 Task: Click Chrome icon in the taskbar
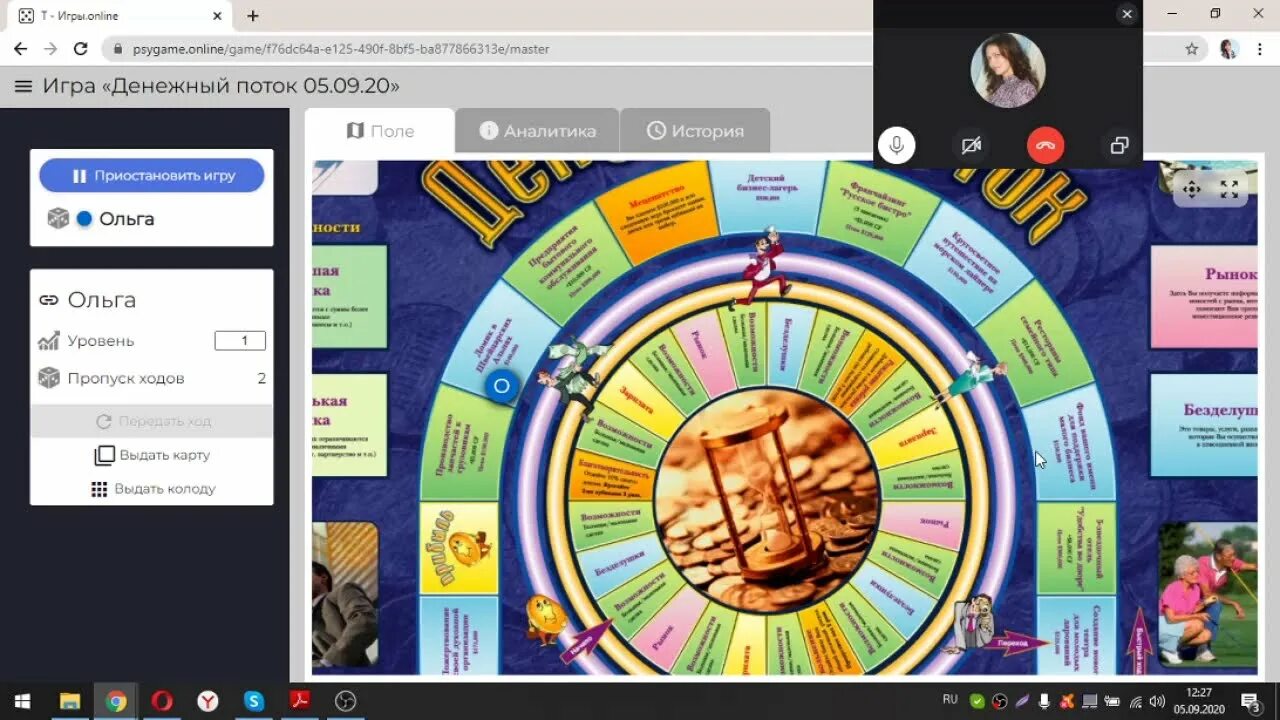point(116,700)
